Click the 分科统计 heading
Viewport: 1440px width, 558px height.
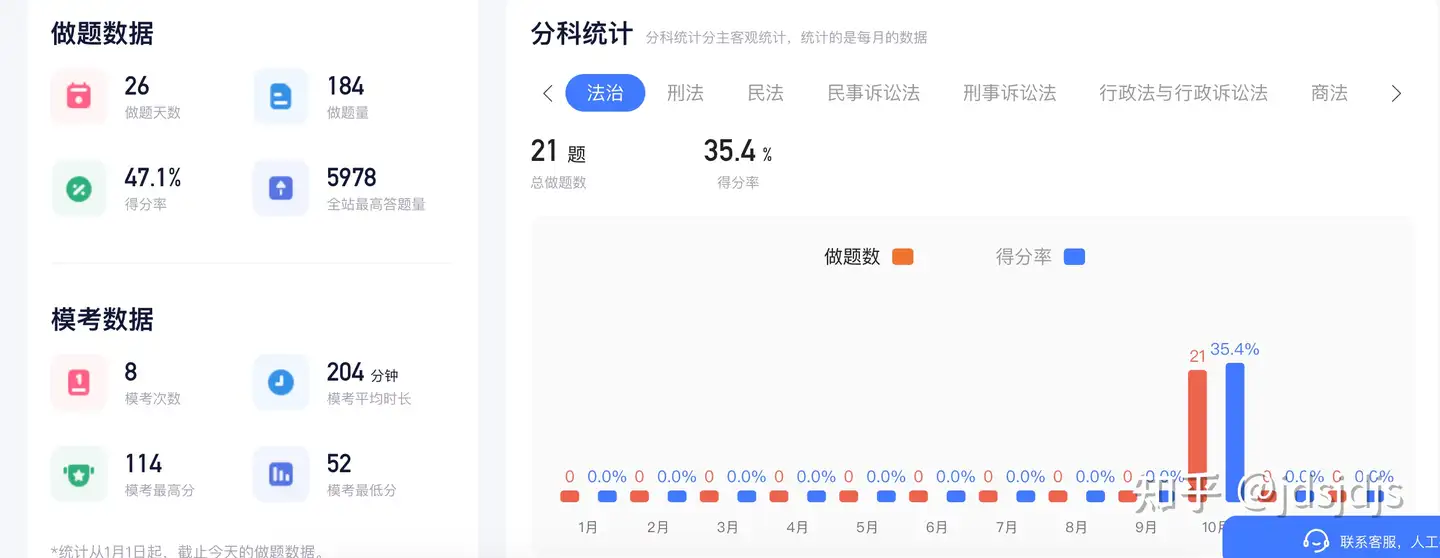[x=582, y=34]
